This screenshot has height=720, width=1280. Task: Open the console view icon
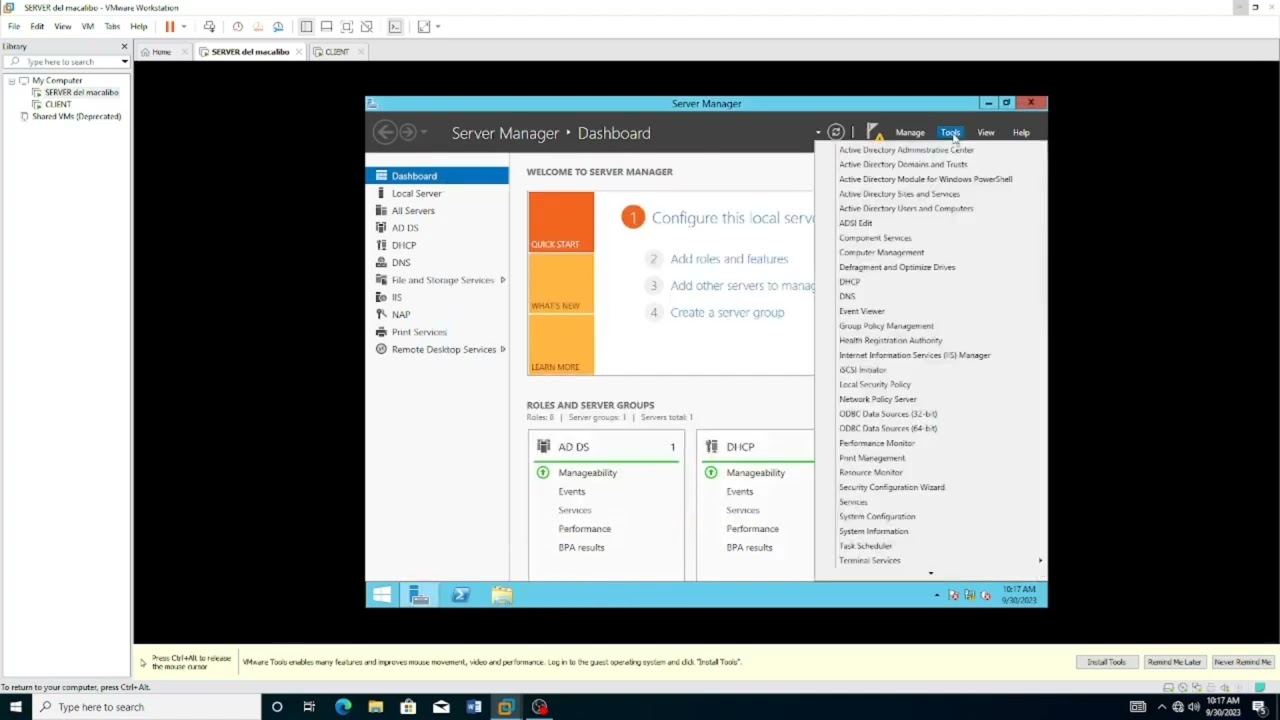pyautogui.click(x=395, y=26)
